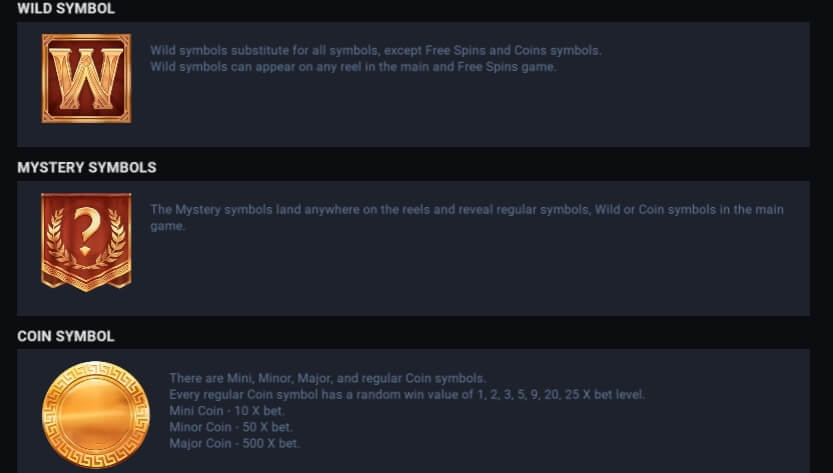Select the MYSTERY SYMBOLS heading

tap(87, 167)
